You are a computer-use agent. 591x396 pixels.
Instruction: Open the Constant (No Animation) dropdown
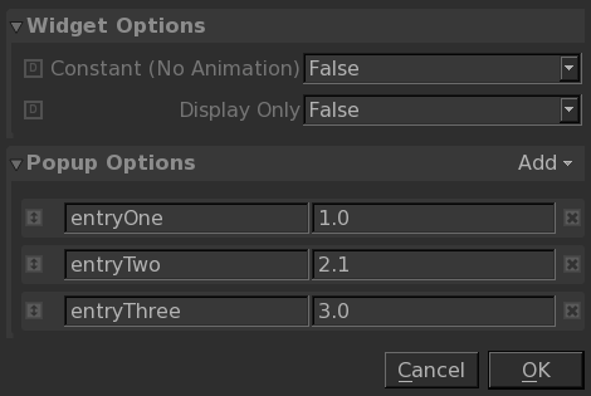coord(442,69)
